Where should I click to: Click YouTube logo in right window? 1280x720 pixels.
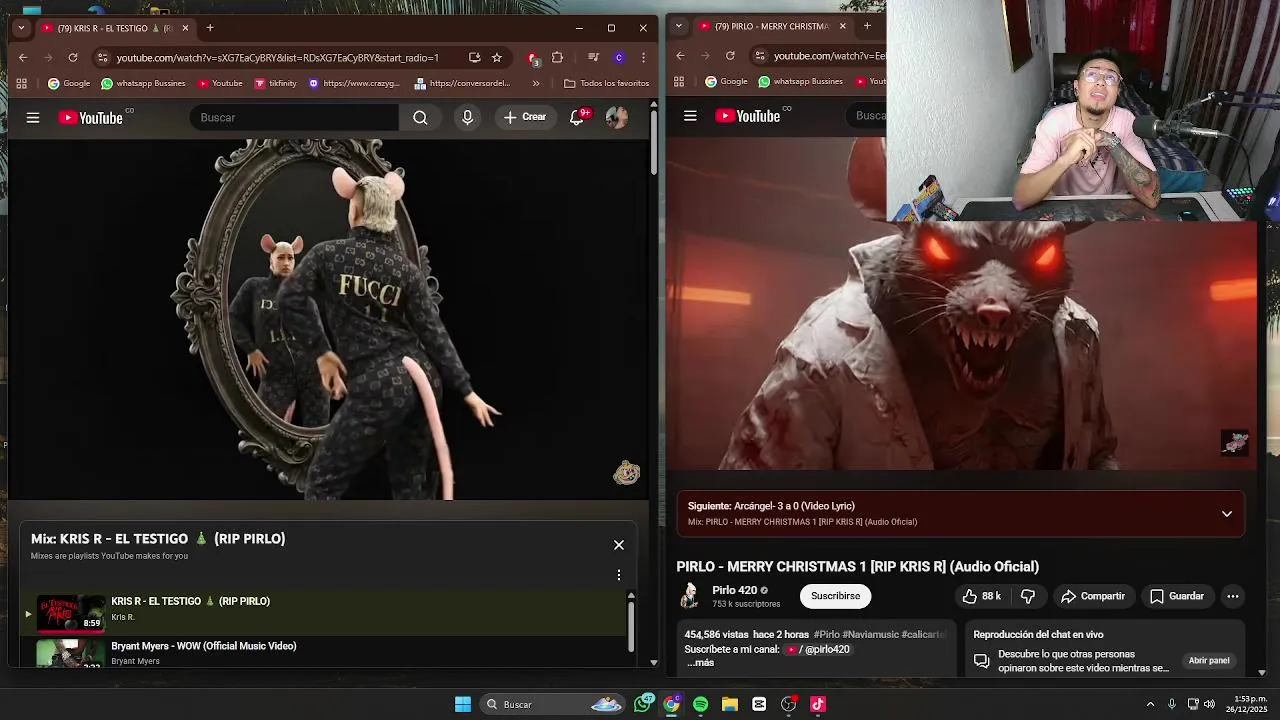(x=748, y=117)
